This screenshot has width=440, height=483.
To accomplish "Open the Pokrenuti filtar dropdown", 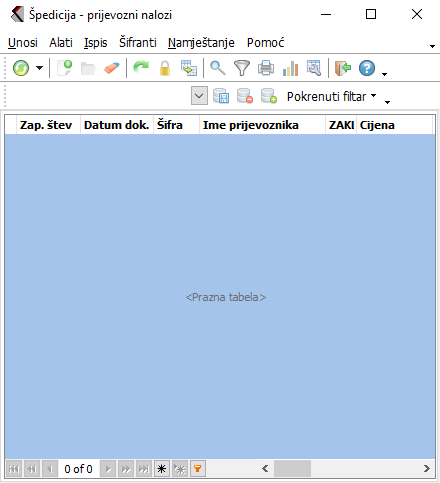I will tap(331, 96).
